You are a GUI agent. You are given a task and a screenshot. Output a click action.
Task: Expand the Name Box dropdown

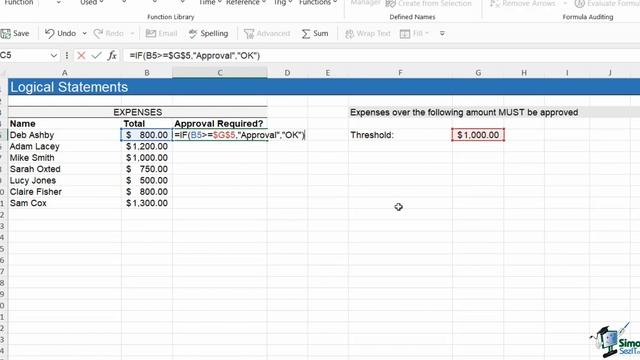click(x=53, y=56)
